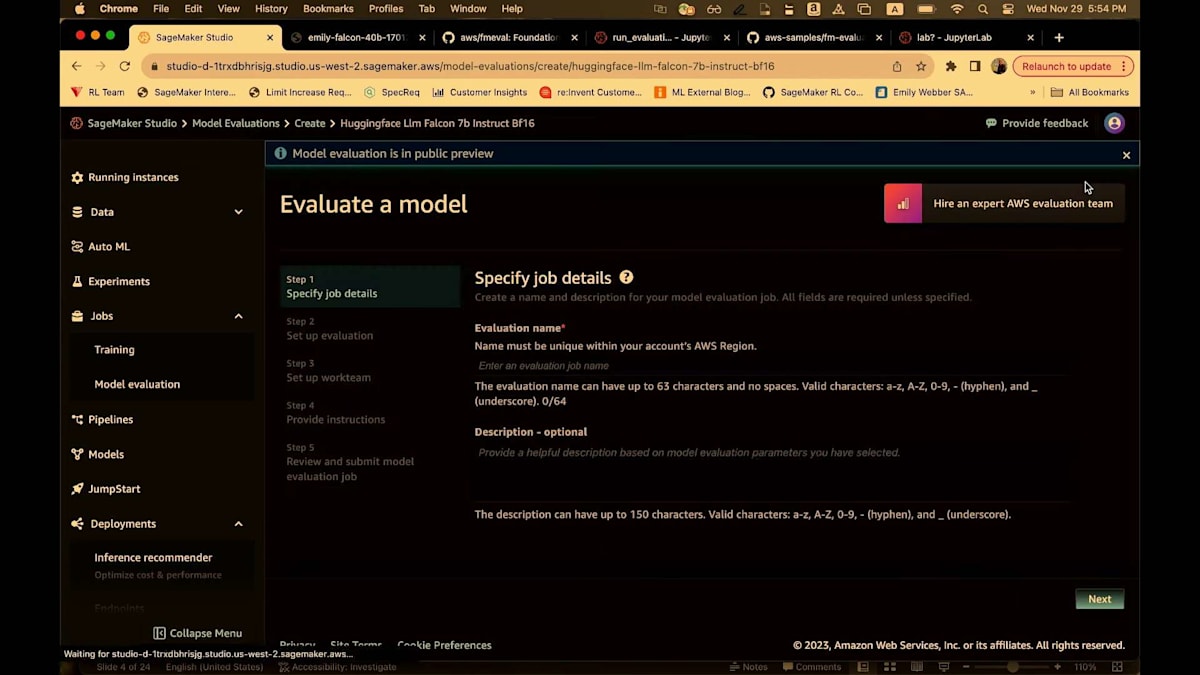This screenshot has height=675, width=1200.
Task: Switch to the run_evaluati... Jupyter tab
Action: click(660, 37)
